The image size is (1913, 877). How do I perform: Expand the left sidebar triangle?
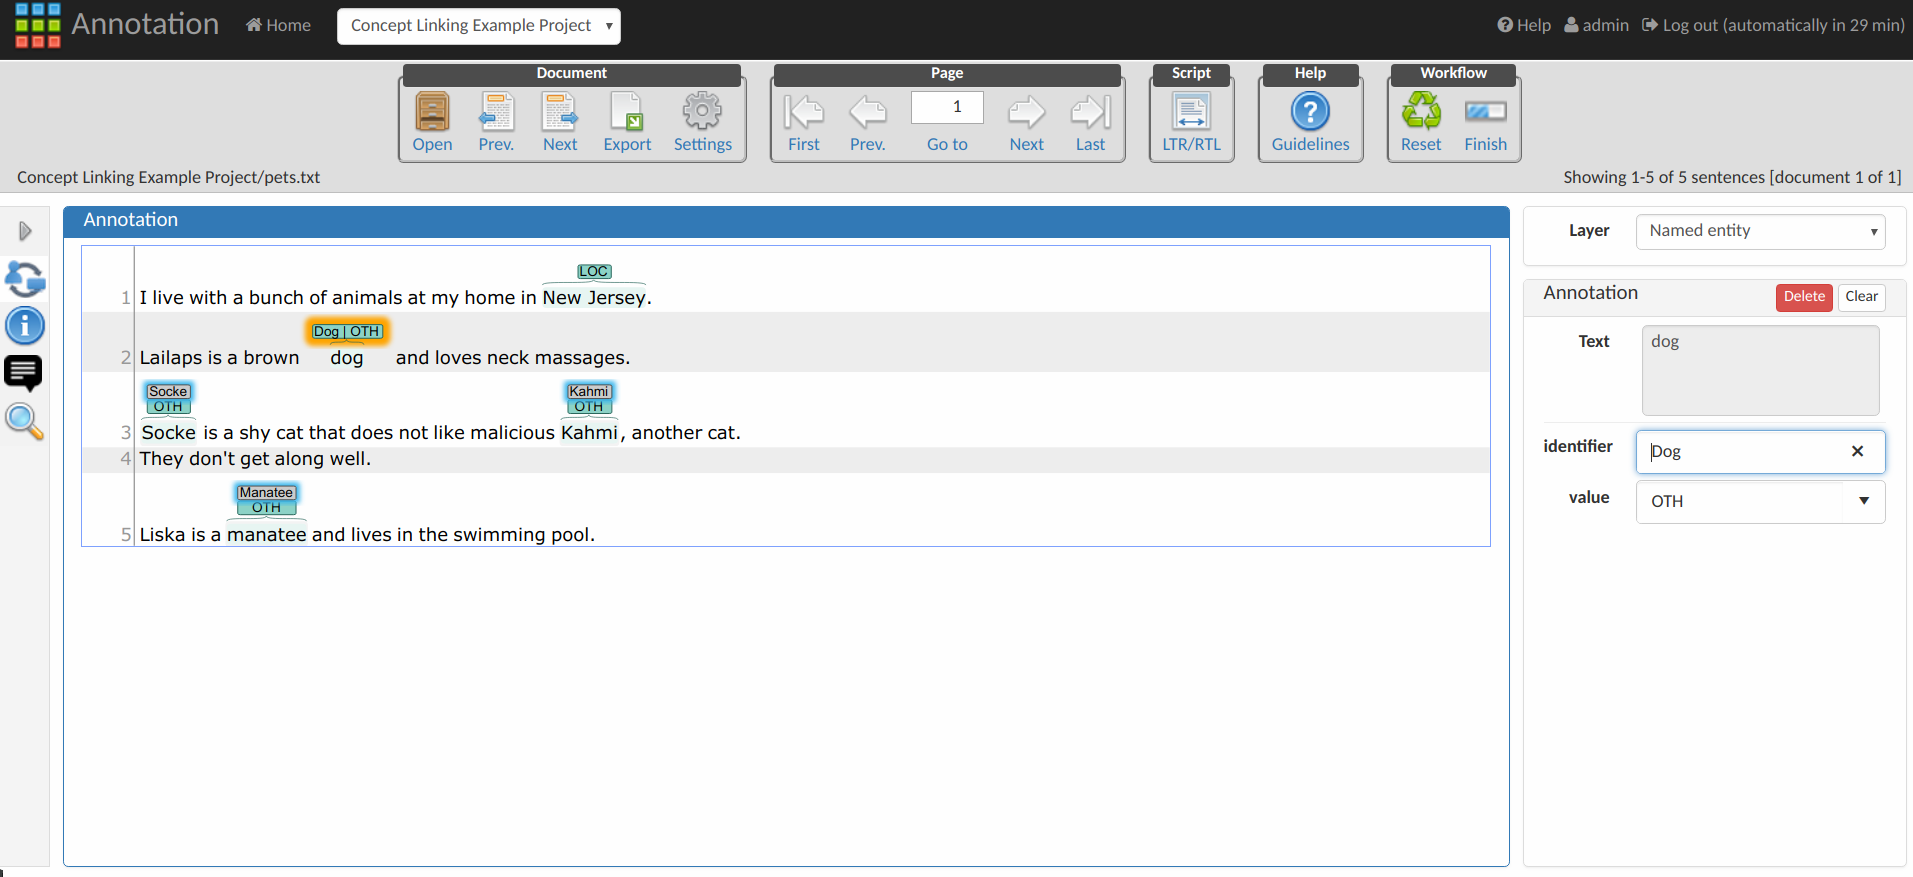point(25,231)
